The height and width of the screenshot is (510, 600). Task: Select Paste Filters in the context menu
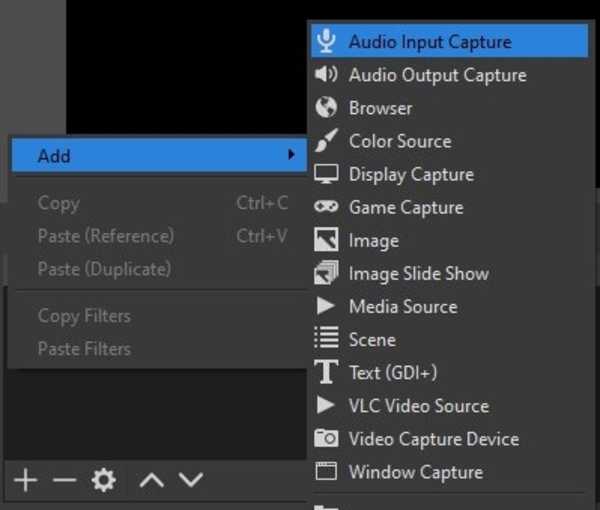[159, 349]
